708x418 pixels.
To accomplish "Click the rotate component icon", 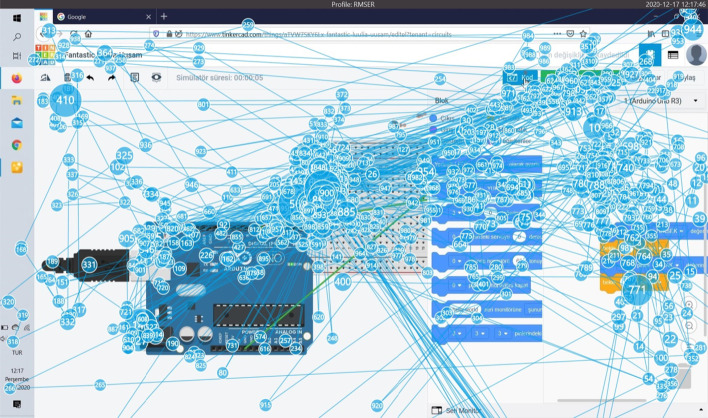I will point(45,77).
